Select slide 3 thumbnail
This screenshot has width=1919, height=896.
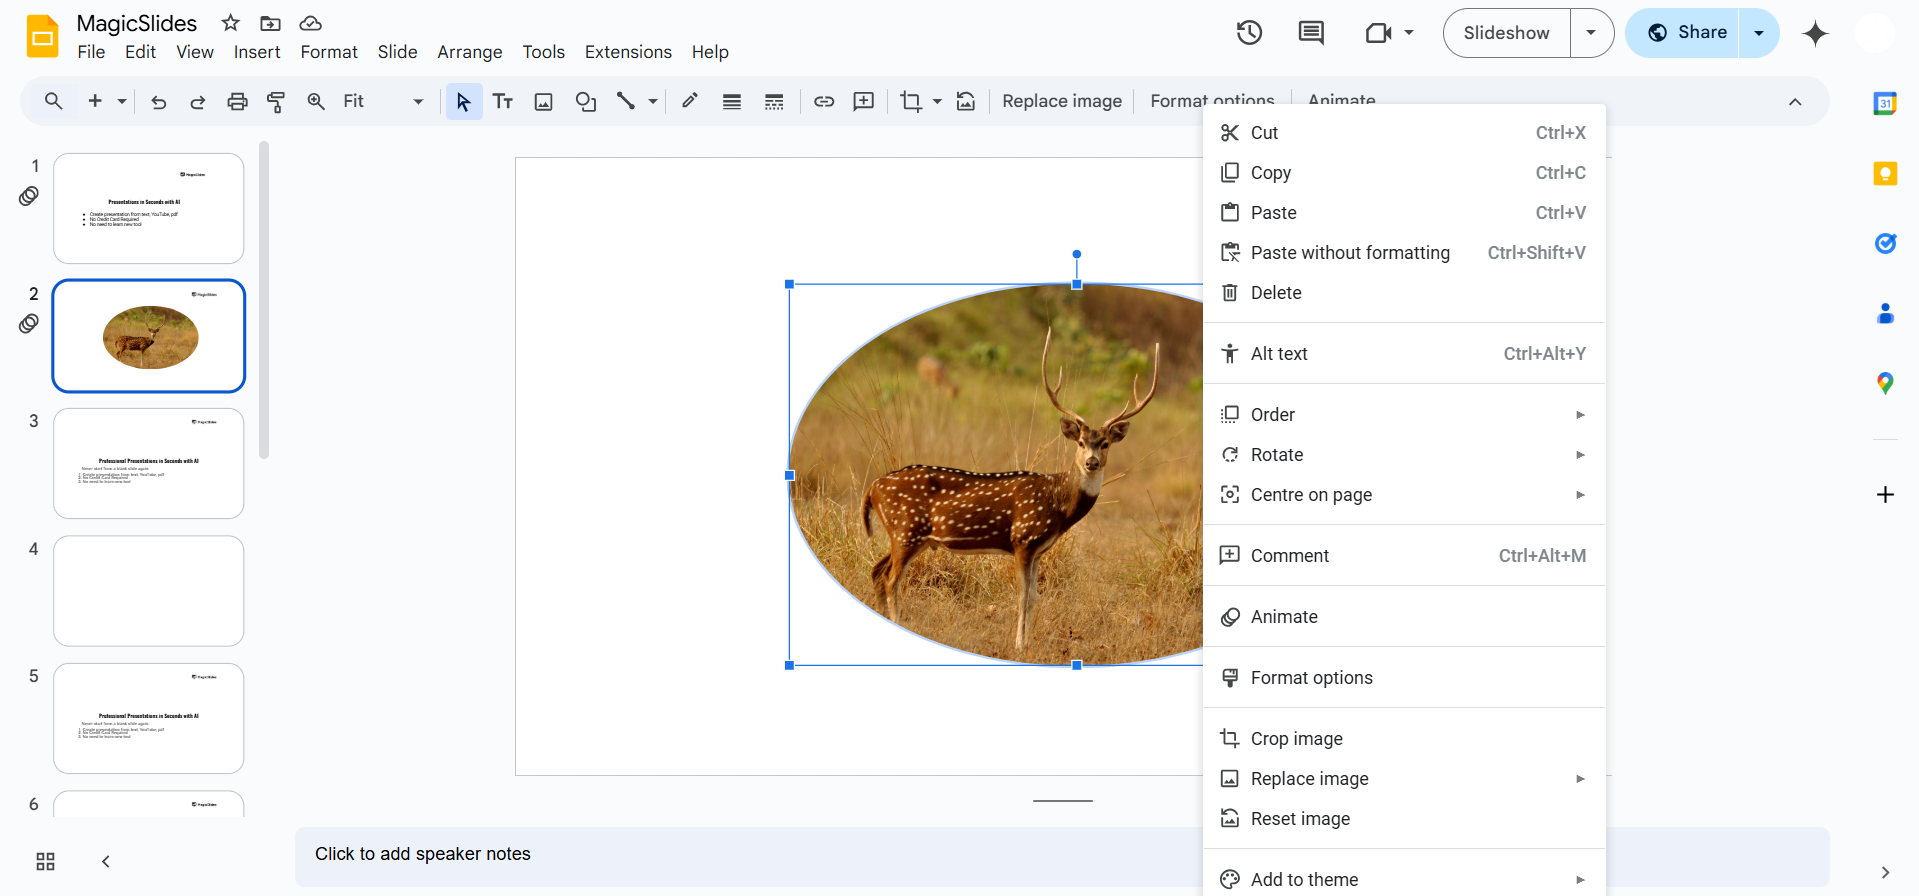coord(149,463)
